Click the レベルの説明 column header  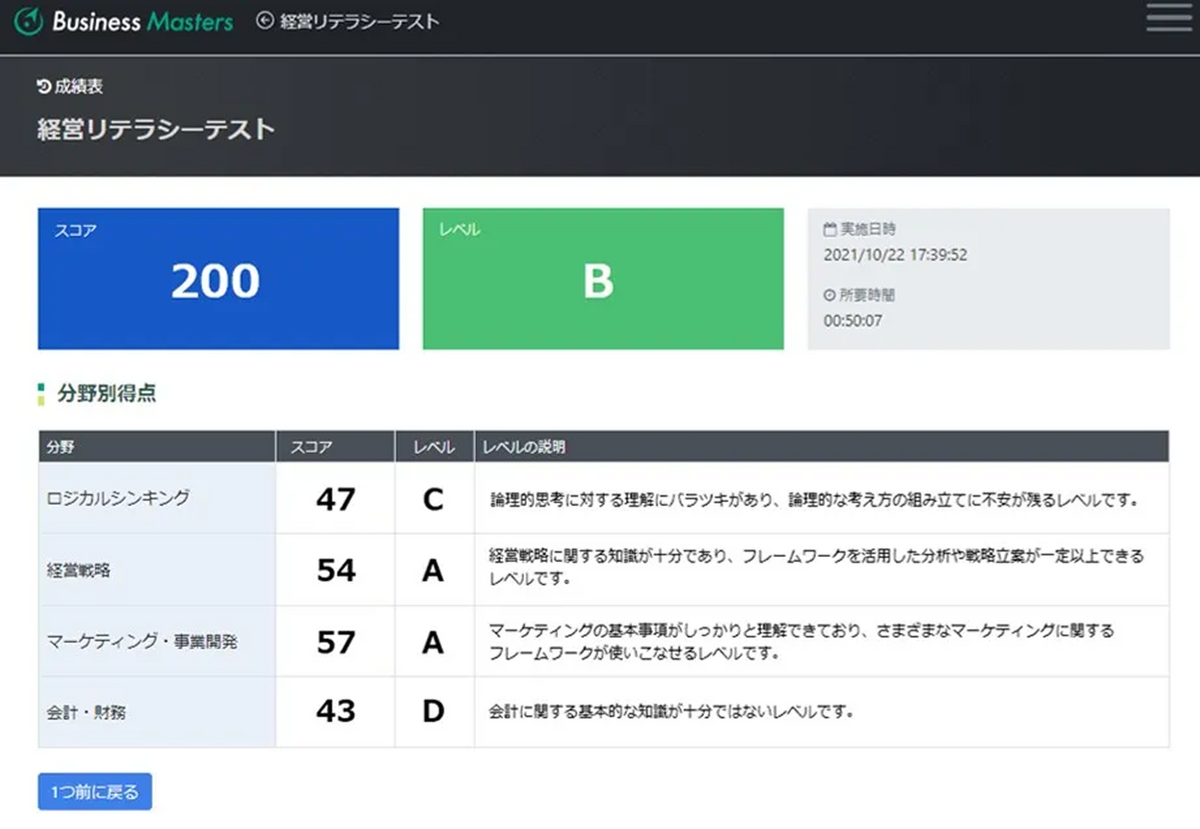click(x=821, y=447)
